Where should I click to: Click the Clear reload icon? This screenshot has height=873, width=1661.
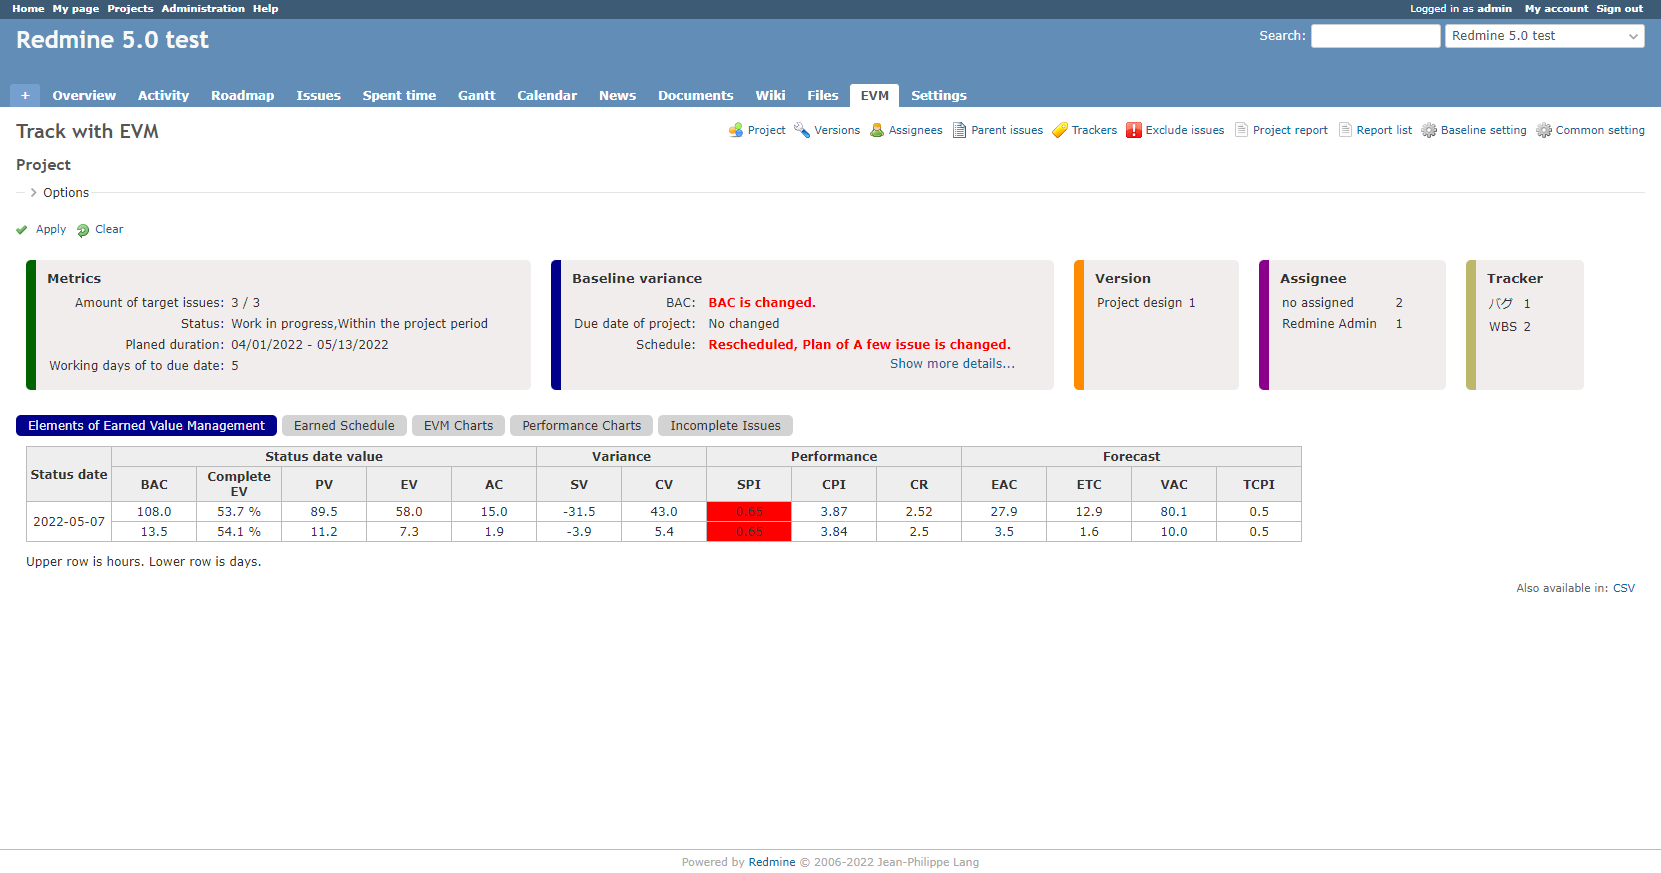click(x=83, y=230)
